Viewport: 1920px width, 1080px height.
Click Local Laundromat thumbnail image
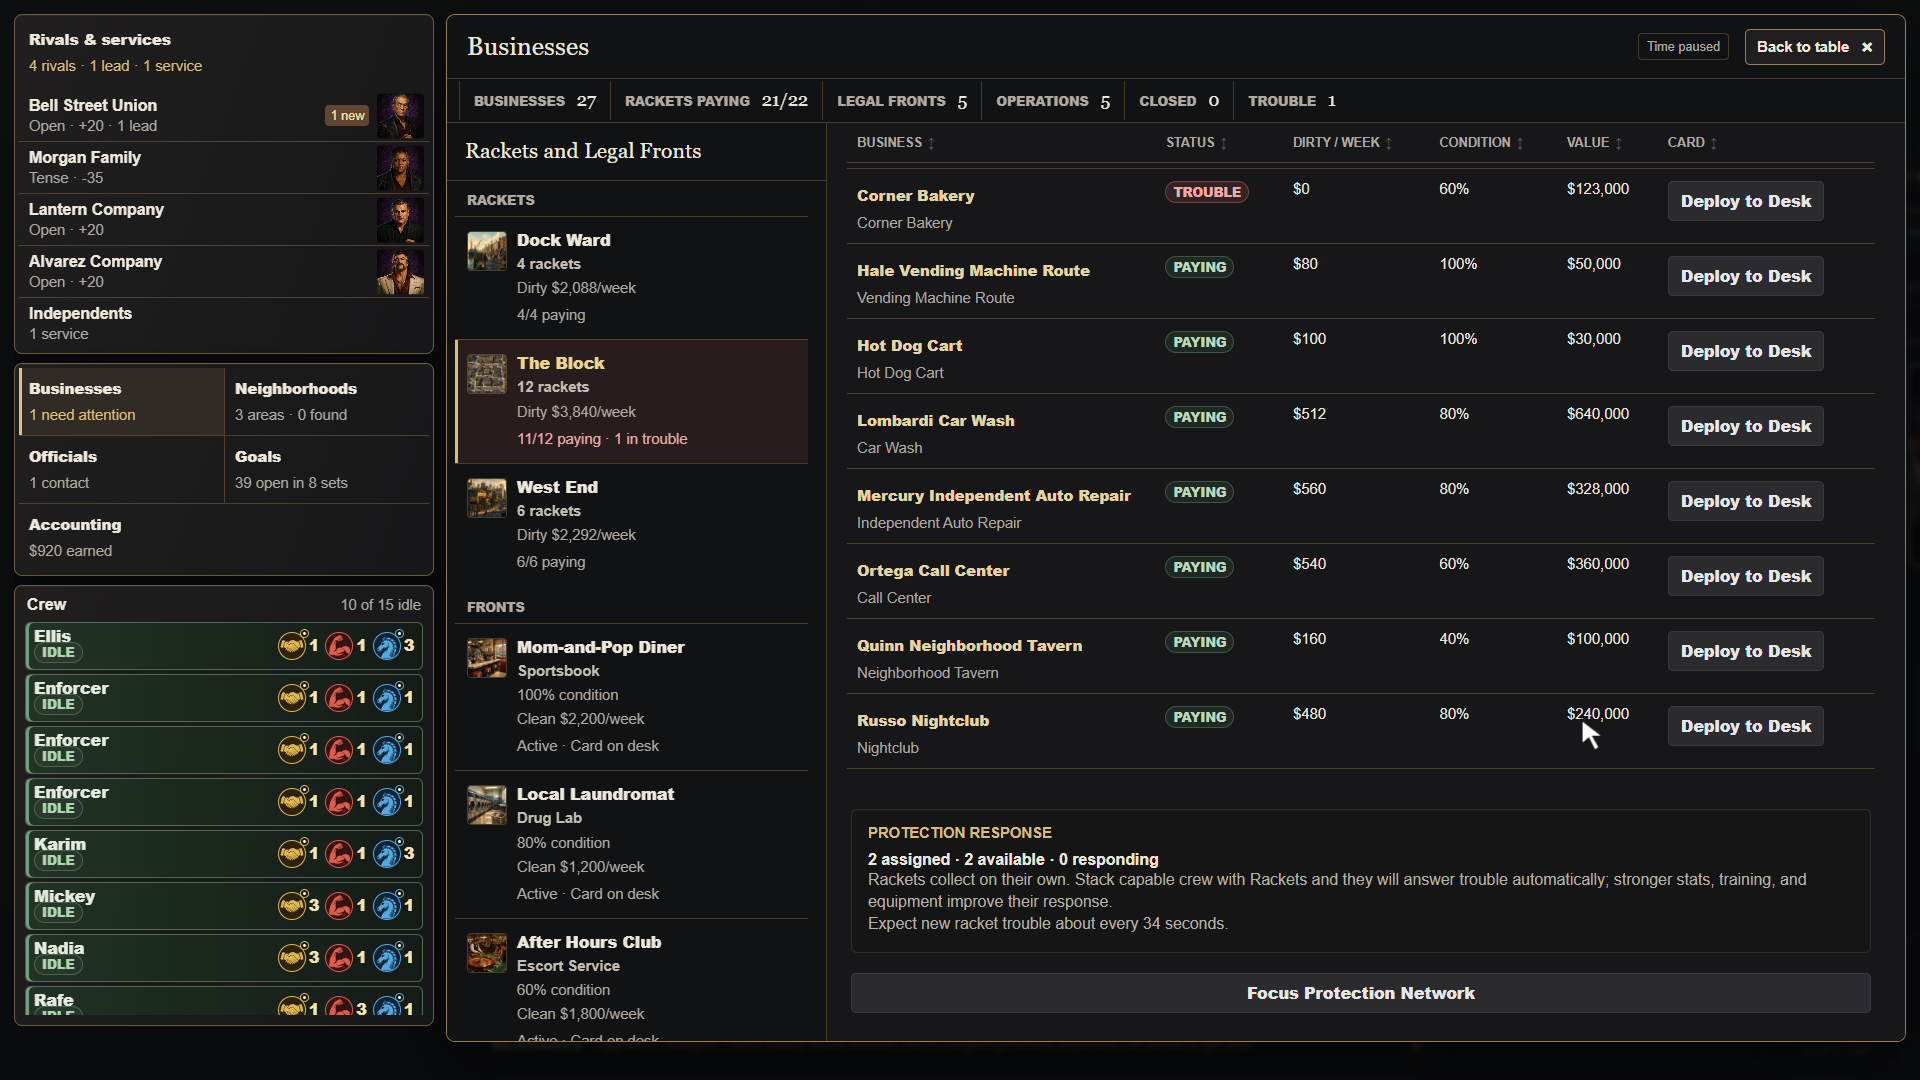pos(487,805)
